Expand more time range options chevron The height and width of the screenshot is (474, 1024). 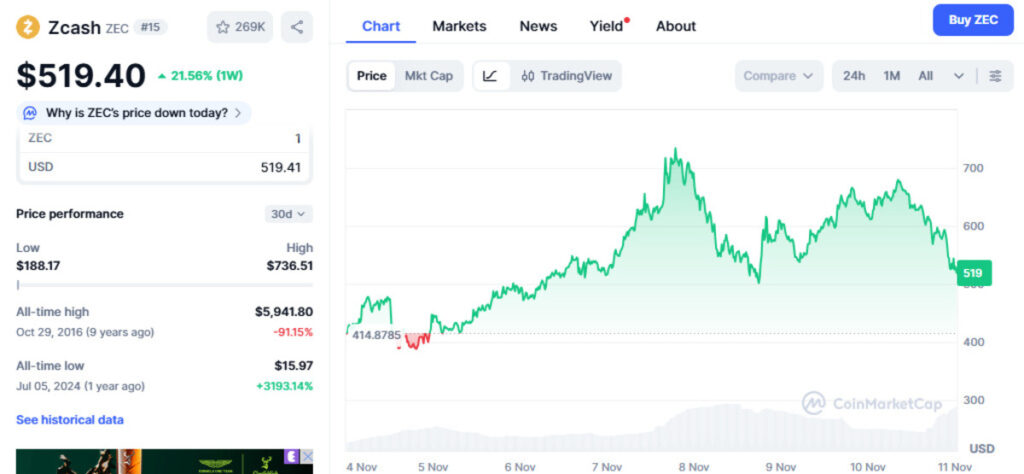pos(959,76)
